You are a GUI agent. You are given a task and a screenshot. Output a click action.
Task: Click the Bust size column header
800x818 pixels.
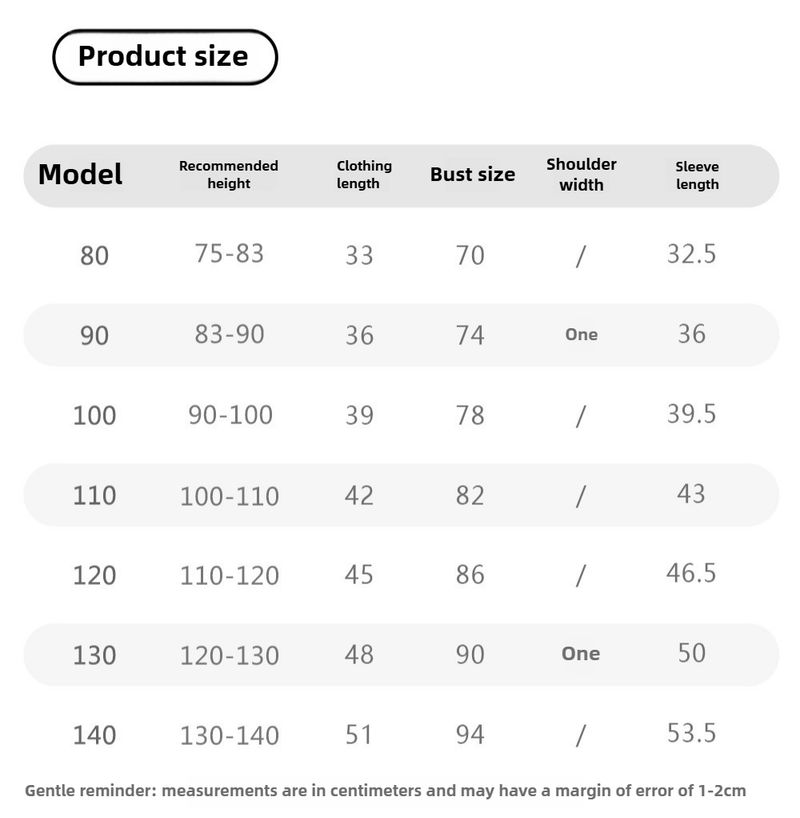point(472,175)
